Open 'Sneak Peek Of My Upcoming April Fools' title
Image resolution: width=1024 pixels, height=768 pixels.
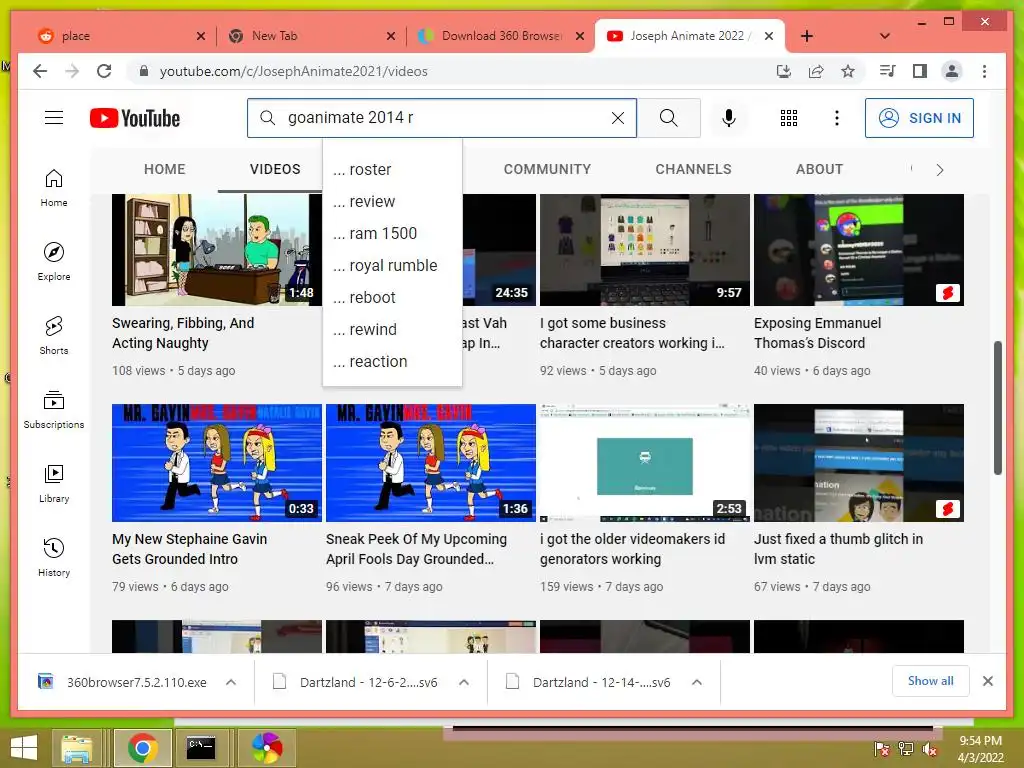pyautogui.click(x=416, y=549)
